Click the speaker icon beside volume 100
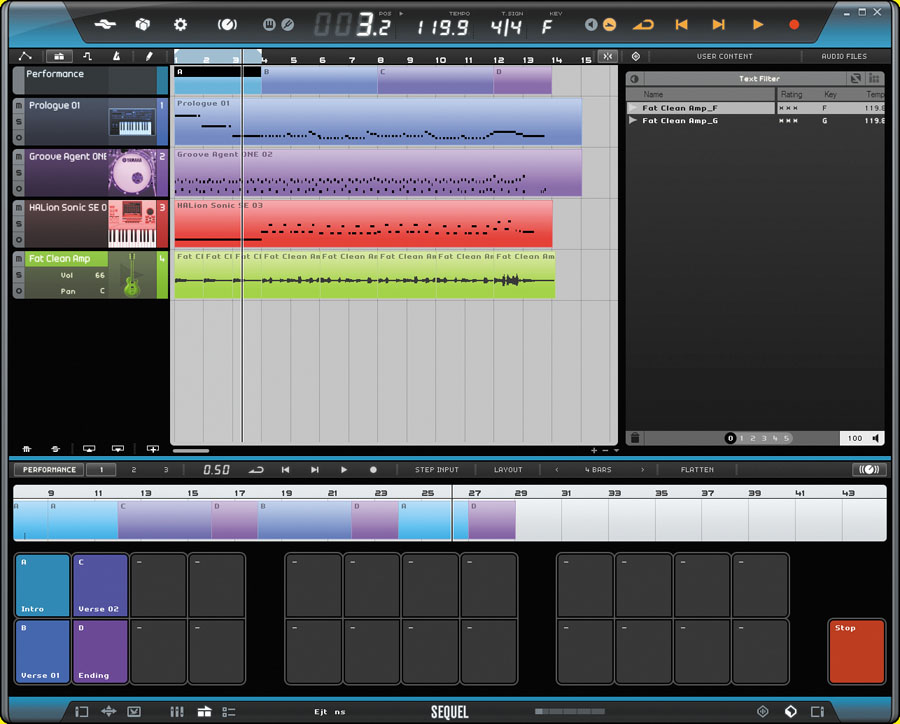The height and width of the screenshot is (724, 900). coord(876,438)
